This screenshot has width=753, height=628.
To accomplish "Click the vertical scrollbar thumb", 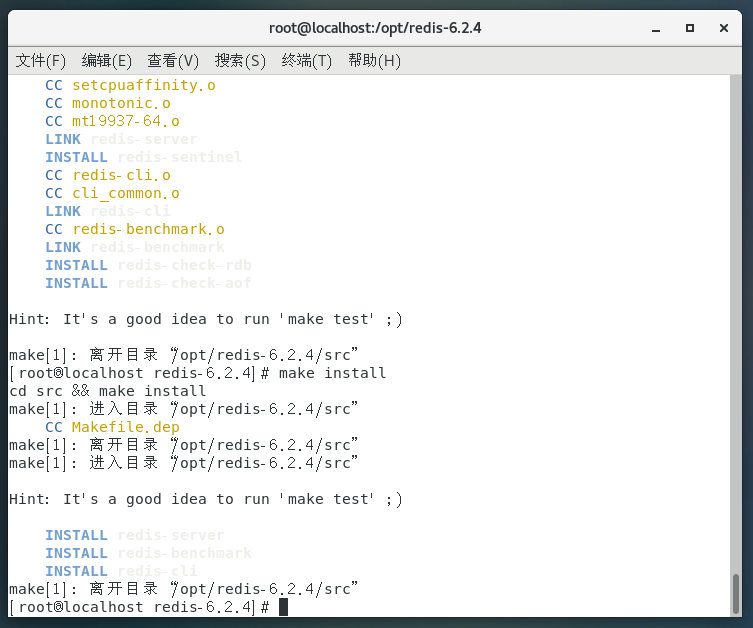I will [x=736, y=593].
